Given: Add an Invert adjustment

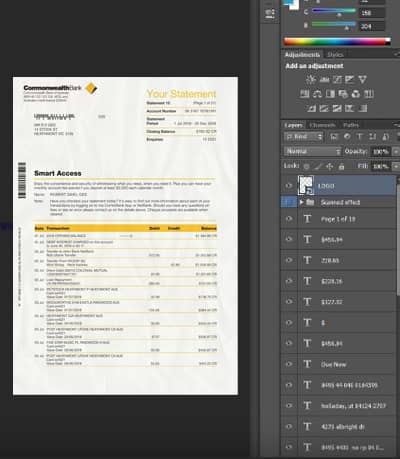Looking at the screenshot, I should (311, 108).
